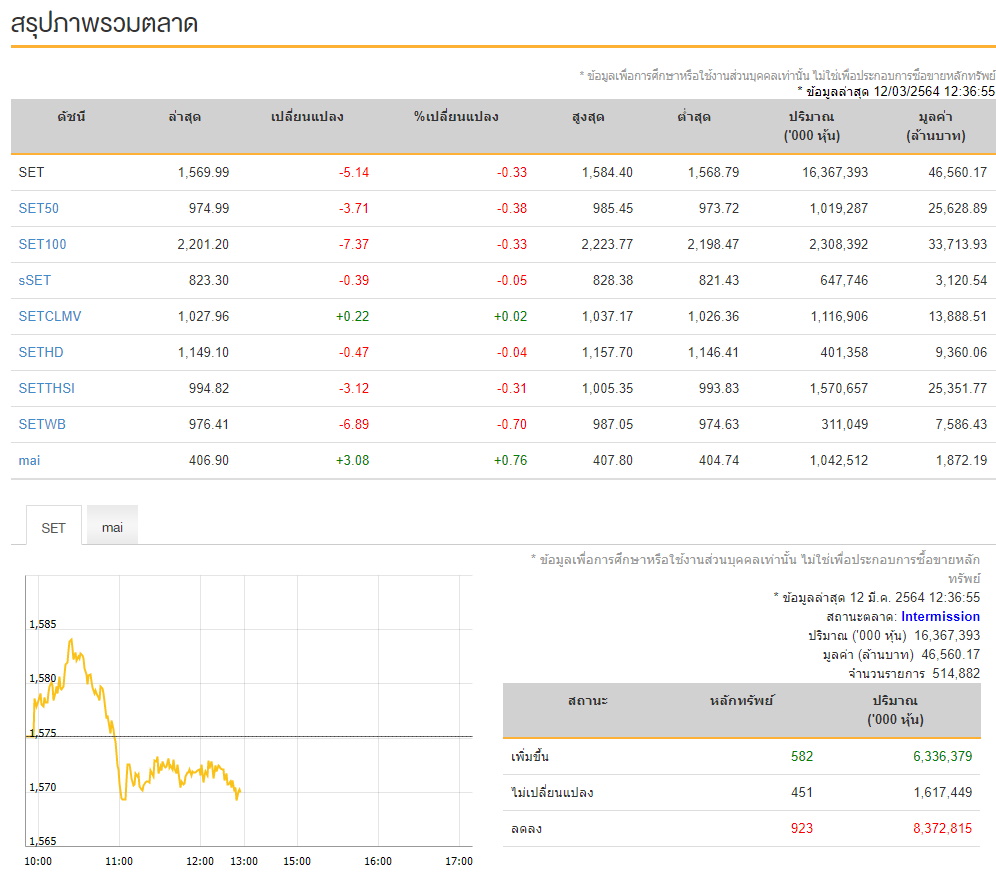Open the SETCLMV index link
Screen dimensions: 996x879
point(50,316)
